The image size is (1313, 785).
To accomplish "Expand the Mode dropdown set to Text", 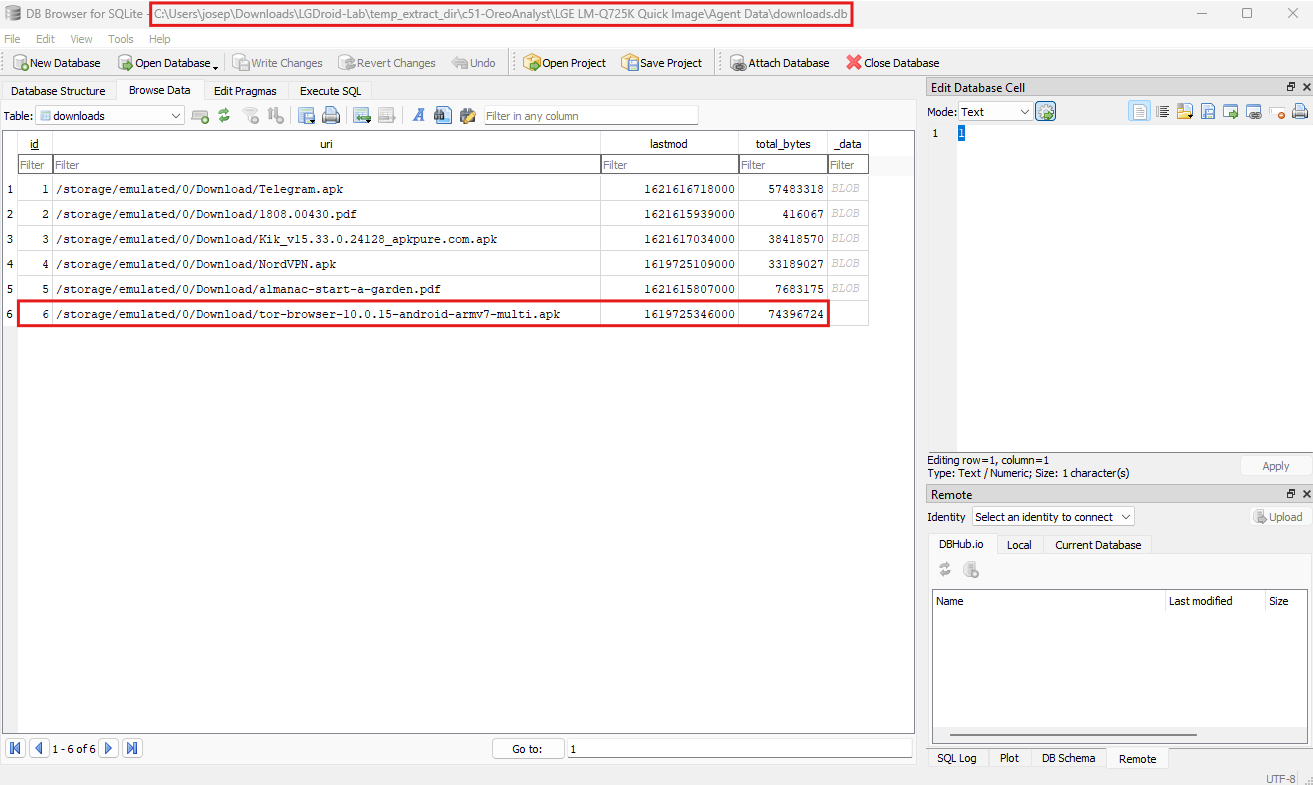I will click(x=995, y=112).
